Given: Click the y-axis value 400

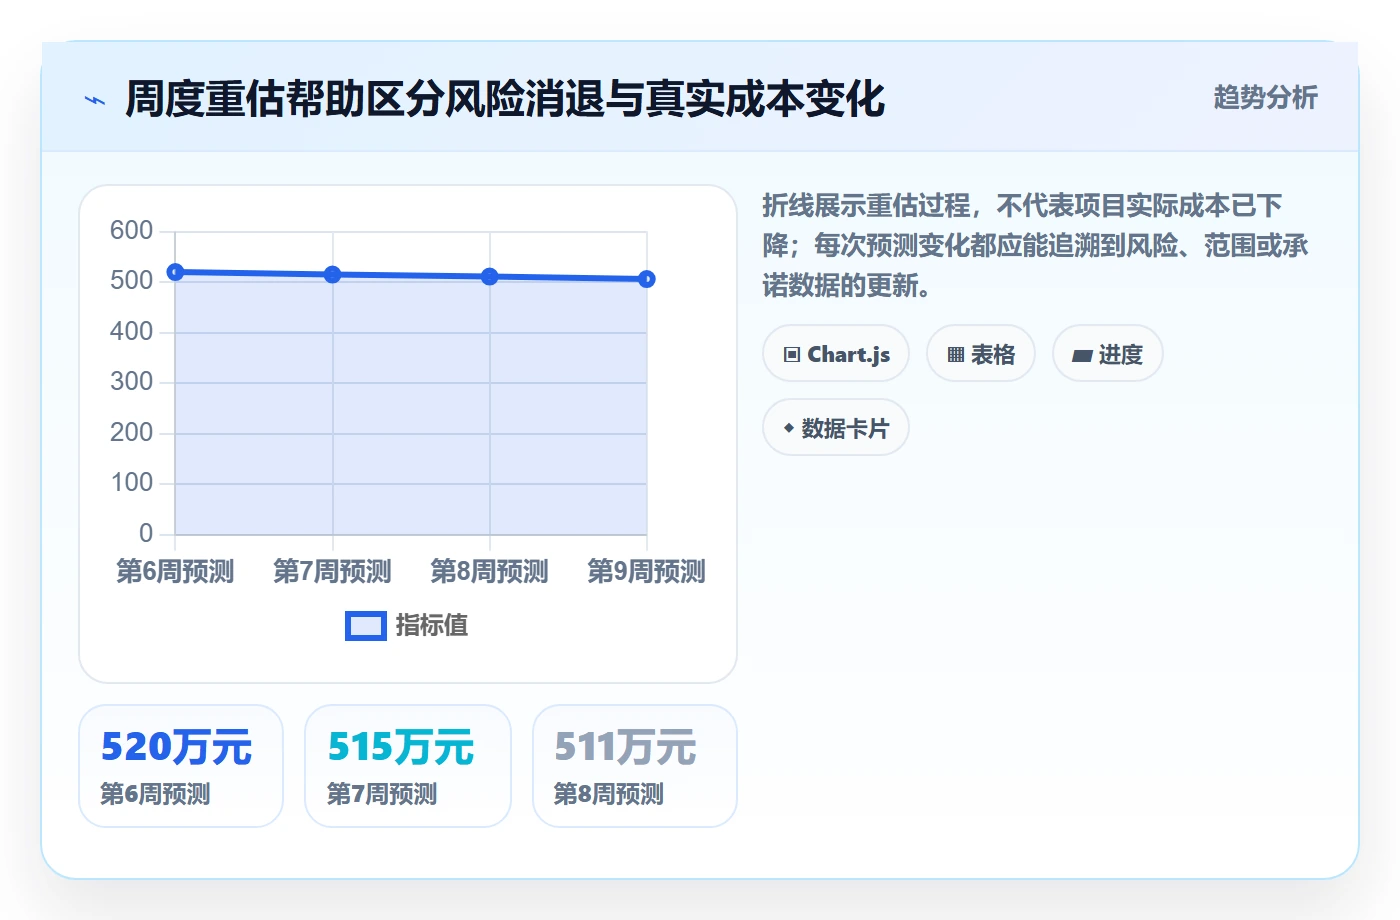Looking at the screenshot, I should pos(131,332).
